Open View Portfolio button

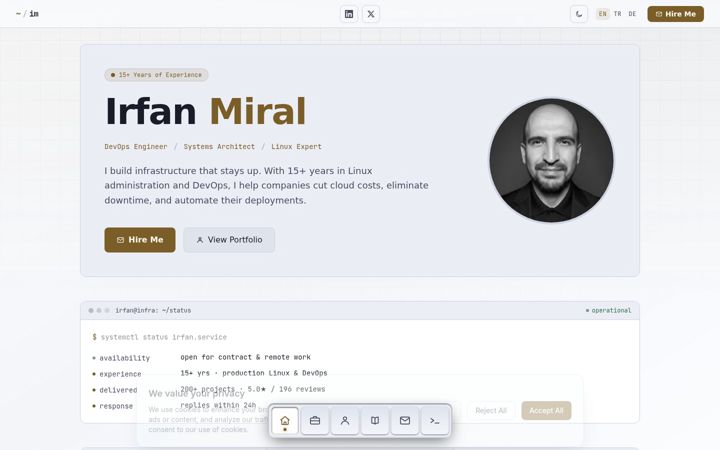click(x=229, y=240)
